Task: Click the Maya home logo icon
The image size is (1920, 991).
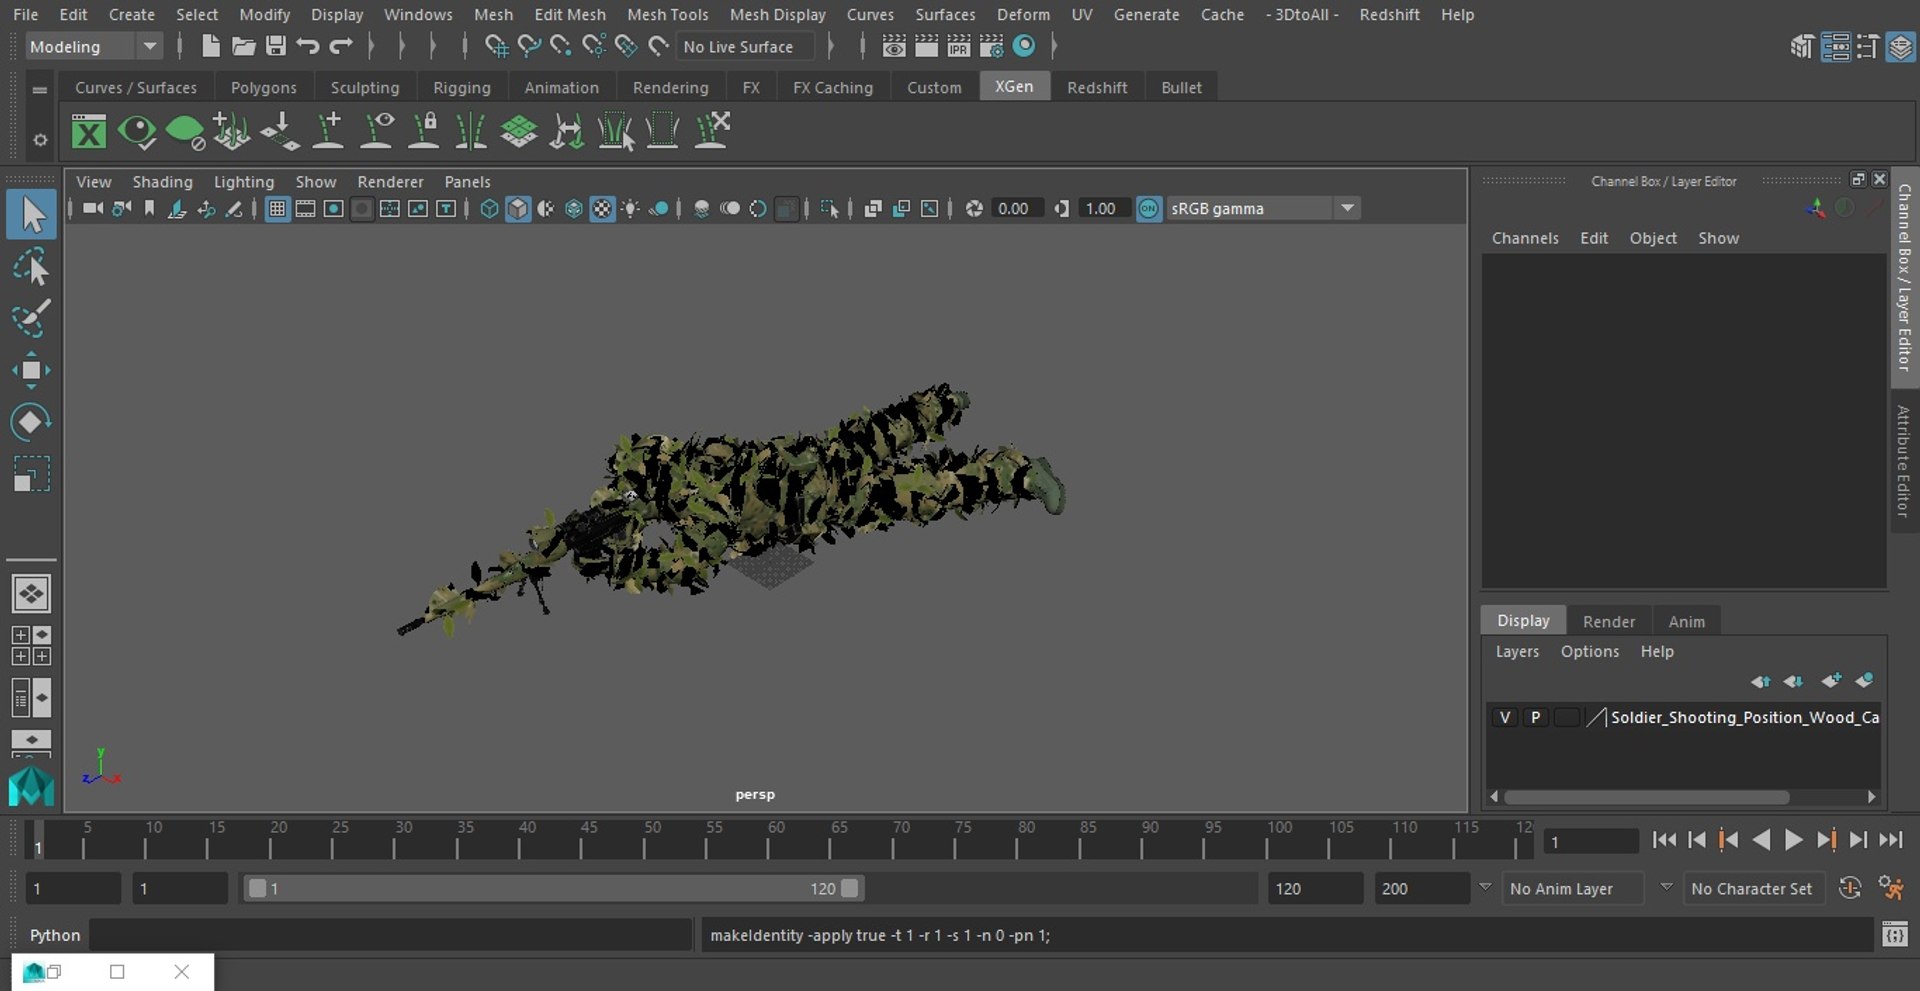Action: click(x=31, y=786)
